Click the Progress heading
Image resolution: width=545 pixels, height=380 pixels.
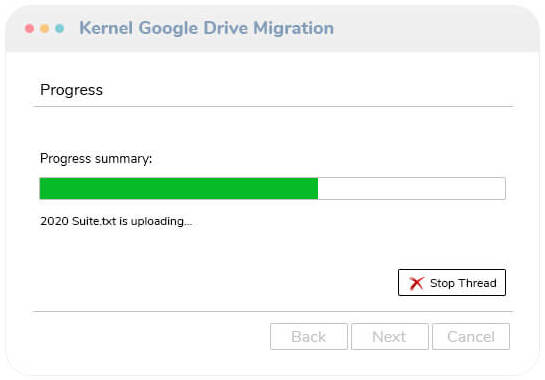71,90
